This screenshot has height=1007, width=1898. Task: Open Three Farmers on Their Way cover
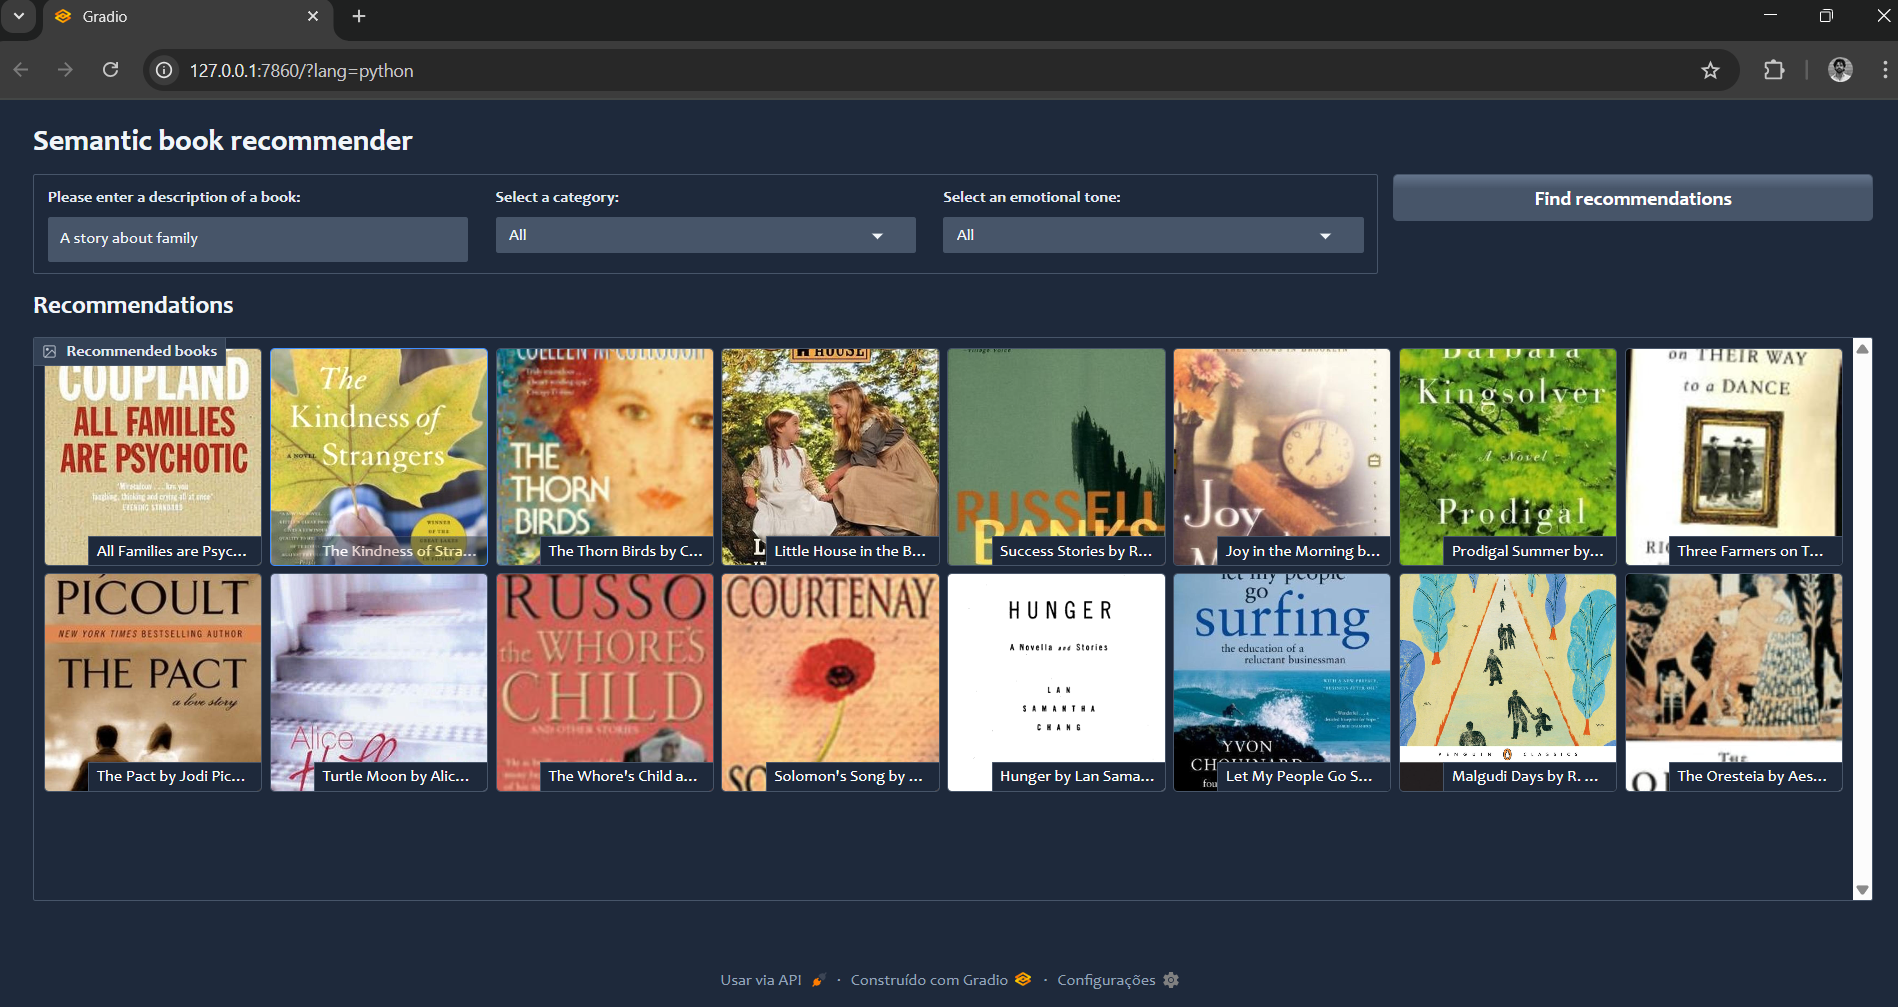click(x=1734, y=457)
